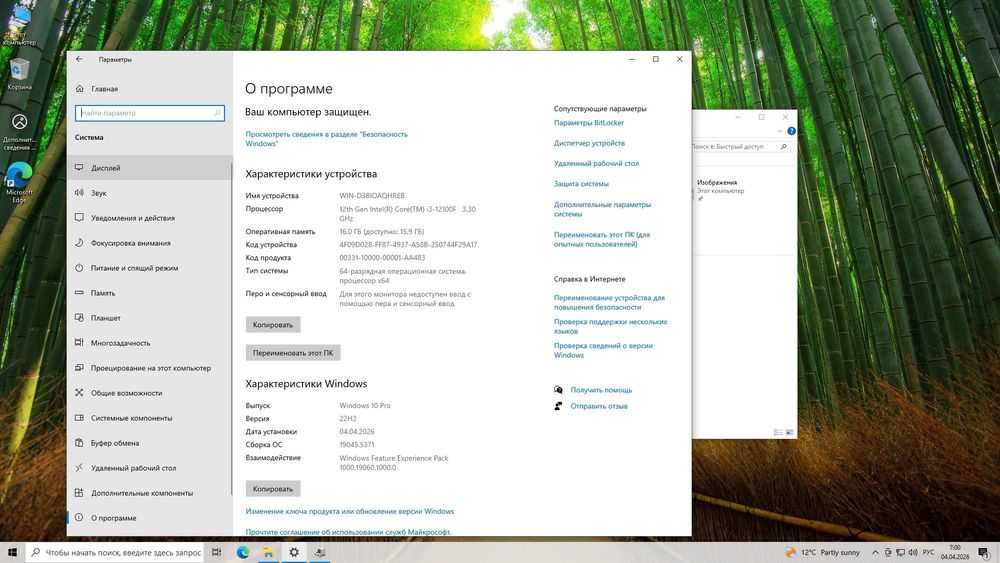Click device name WIN-D3BIOAQHREB
The height and width of the screenshot is (563, 1000).
click(x=372, y=196)
